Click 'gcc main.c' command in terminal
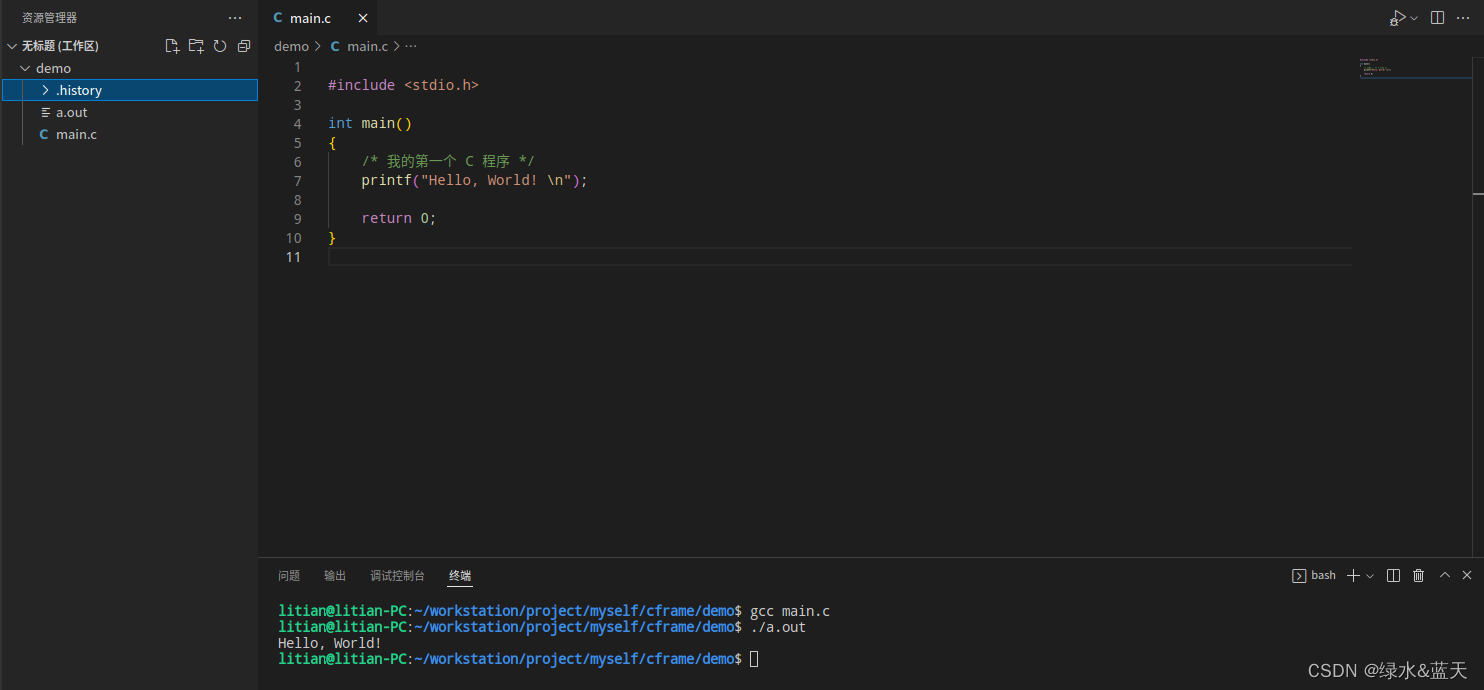The width and height of the screenshot is (1484, 690). pyautogui.click(x=790, y=611)
